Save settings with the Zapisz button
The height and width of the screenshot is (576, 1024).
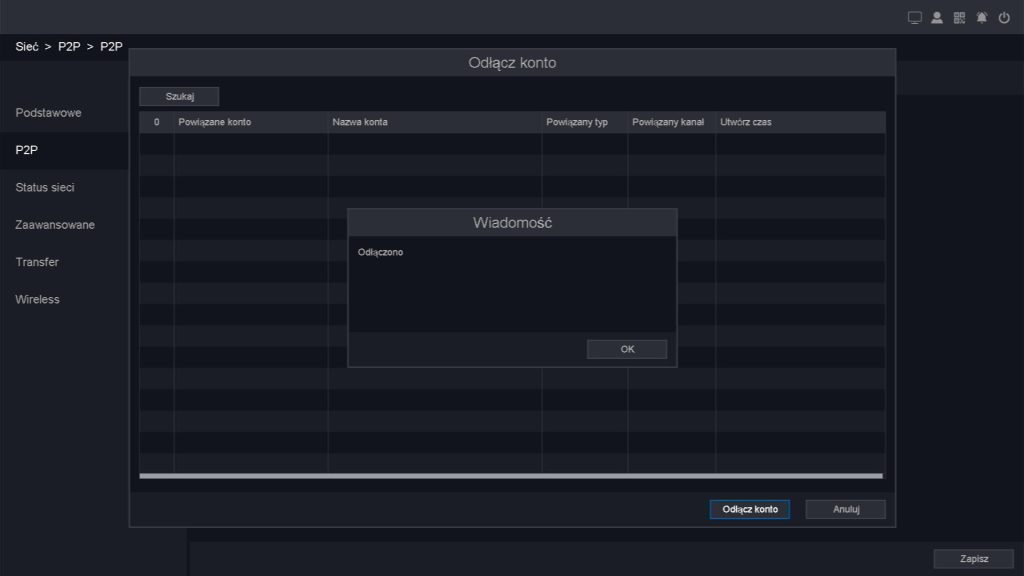[973, 559]
